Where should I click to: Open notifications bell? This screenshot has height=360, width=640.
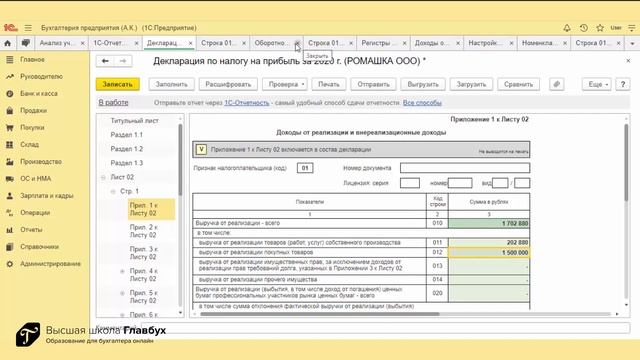(567, 28)
